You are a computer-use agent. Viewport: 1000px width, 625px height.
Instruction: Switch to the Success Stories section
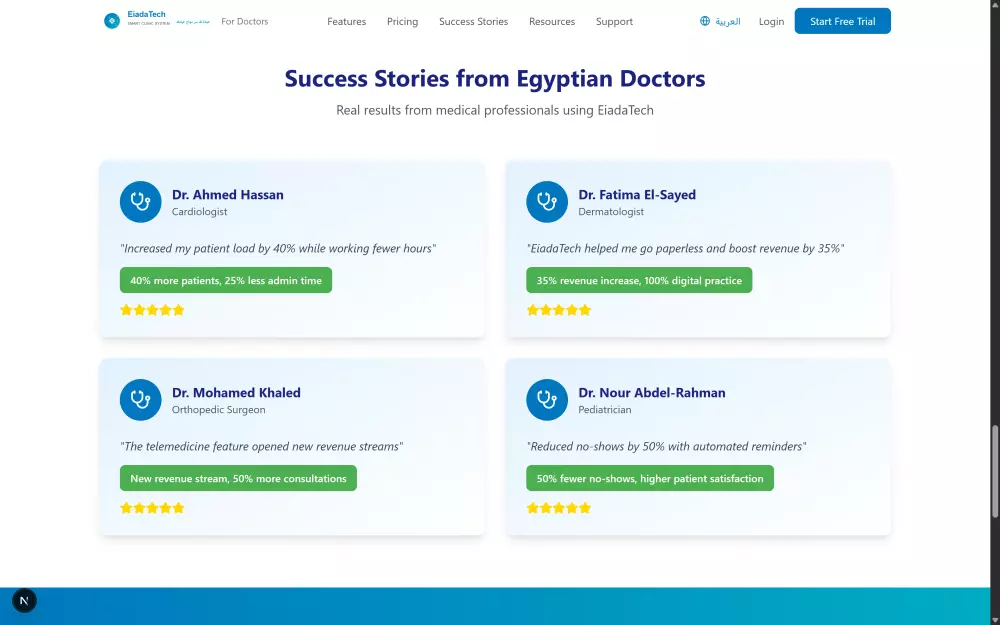473,21
